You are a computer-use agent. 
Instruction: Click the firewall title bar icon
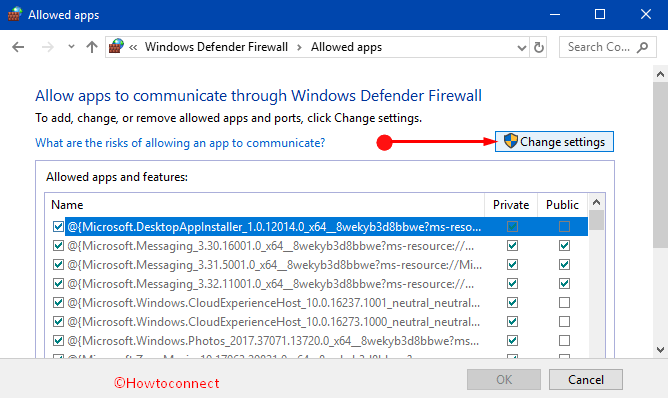pos(15,14)
